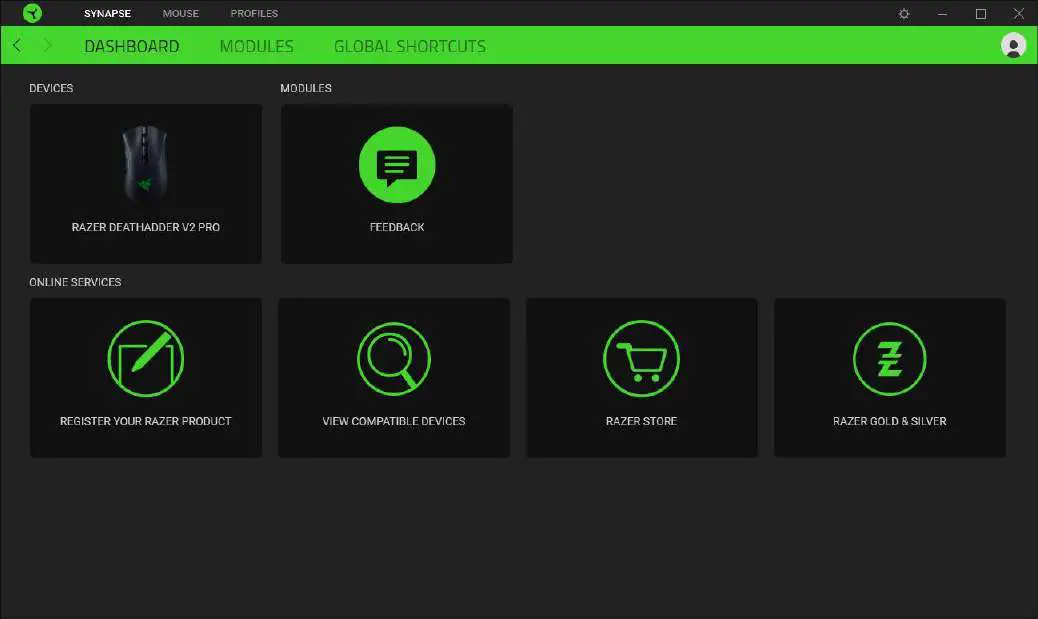The height and width of the screenshot is (619, 1038).
Task: Open the settings gear icon
Action: (904, 13)
